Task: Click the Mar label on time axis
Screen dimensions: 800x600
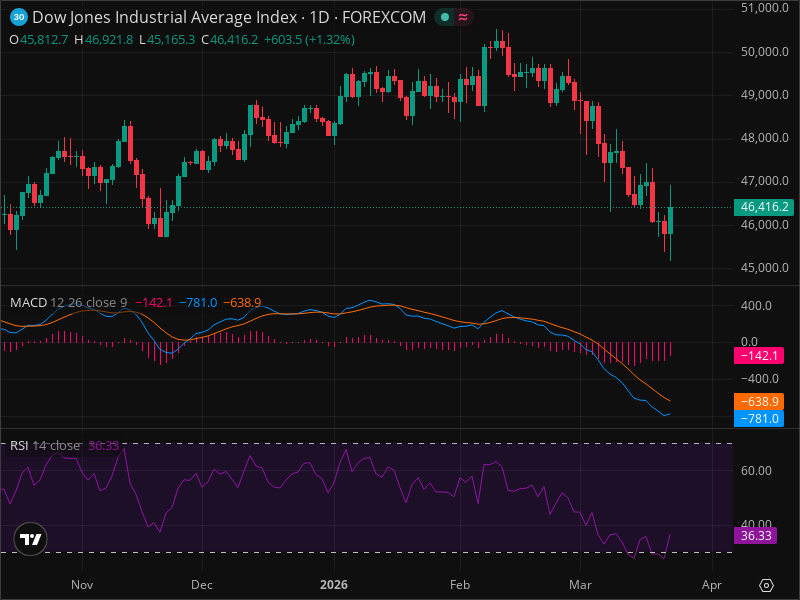Action: 581,585
